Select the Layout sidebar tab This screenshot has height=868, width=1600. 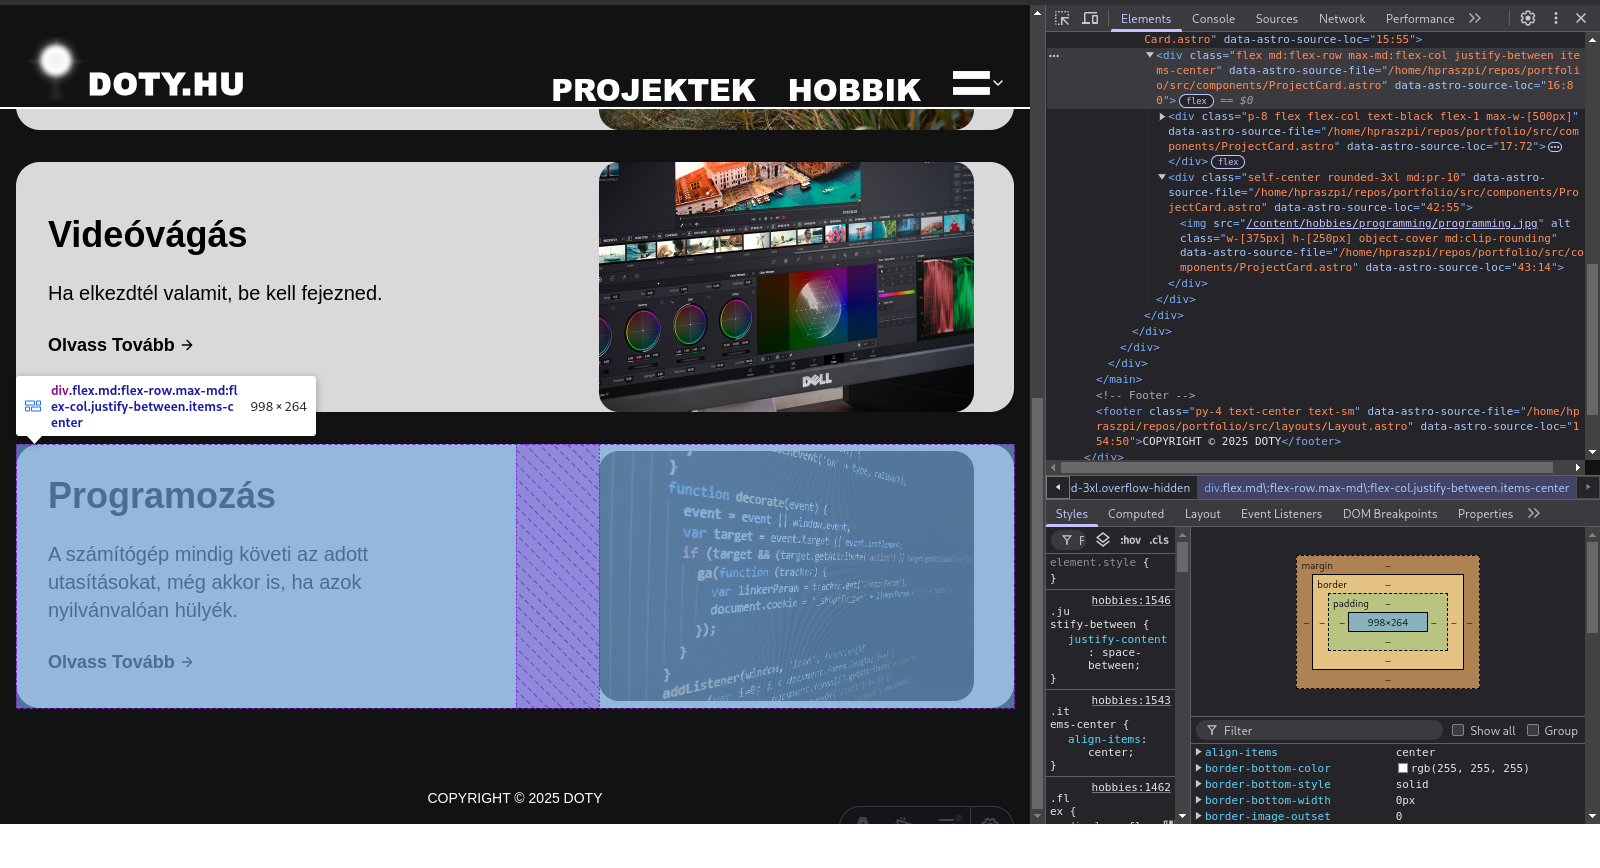[x=1202, y=514]
